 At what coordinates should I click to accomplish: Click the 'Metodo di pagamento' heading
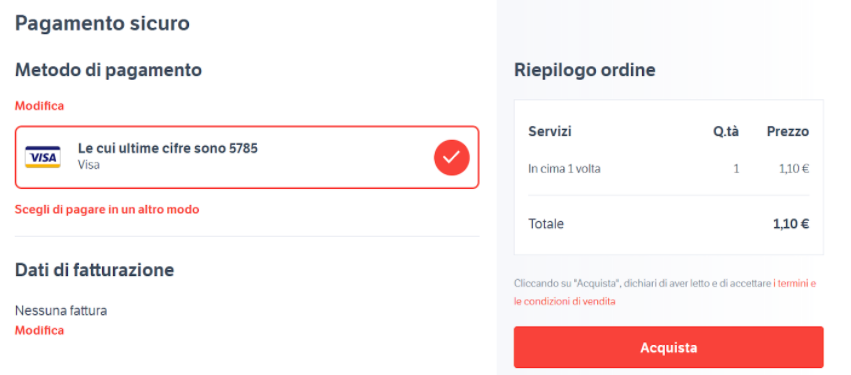click(x=108, y=70)
